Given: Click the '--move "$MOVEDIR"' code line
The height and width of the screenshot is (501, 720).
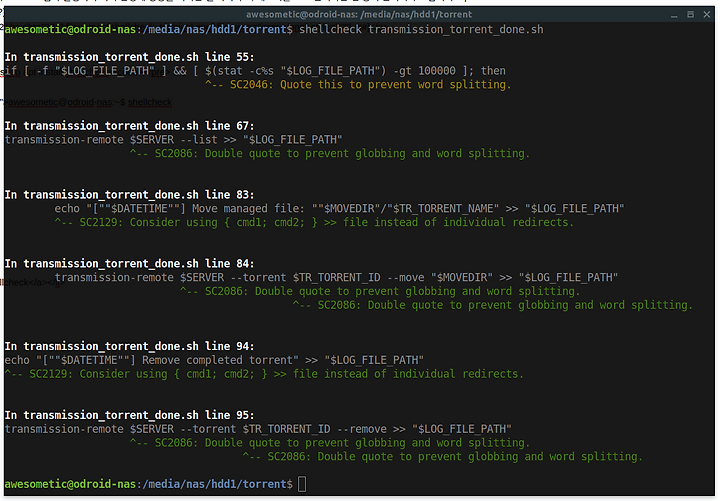Looking at the screenshot, I should (336, 277).
